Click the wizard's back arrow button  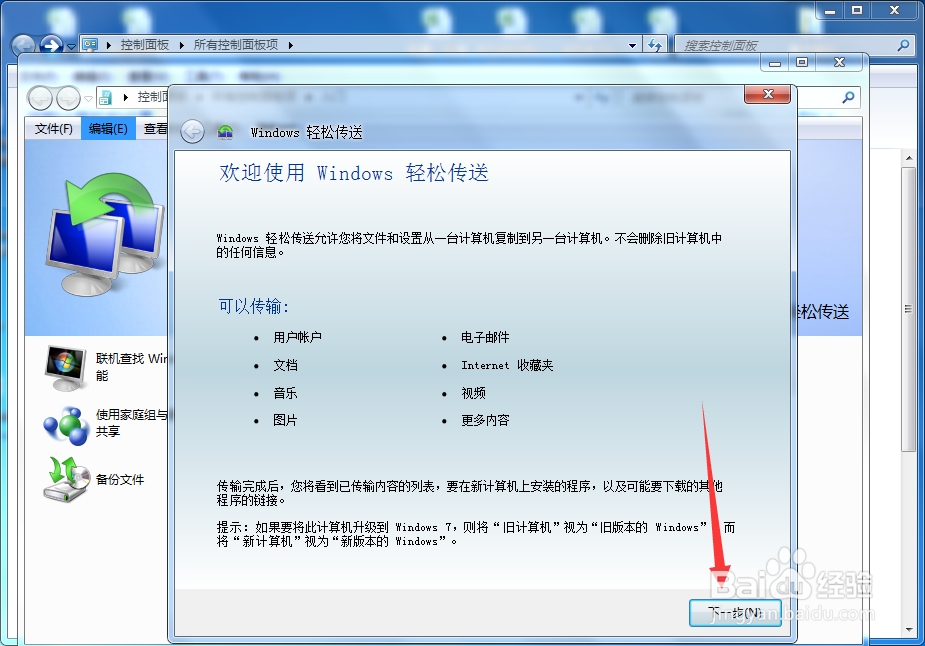point(192,132)
